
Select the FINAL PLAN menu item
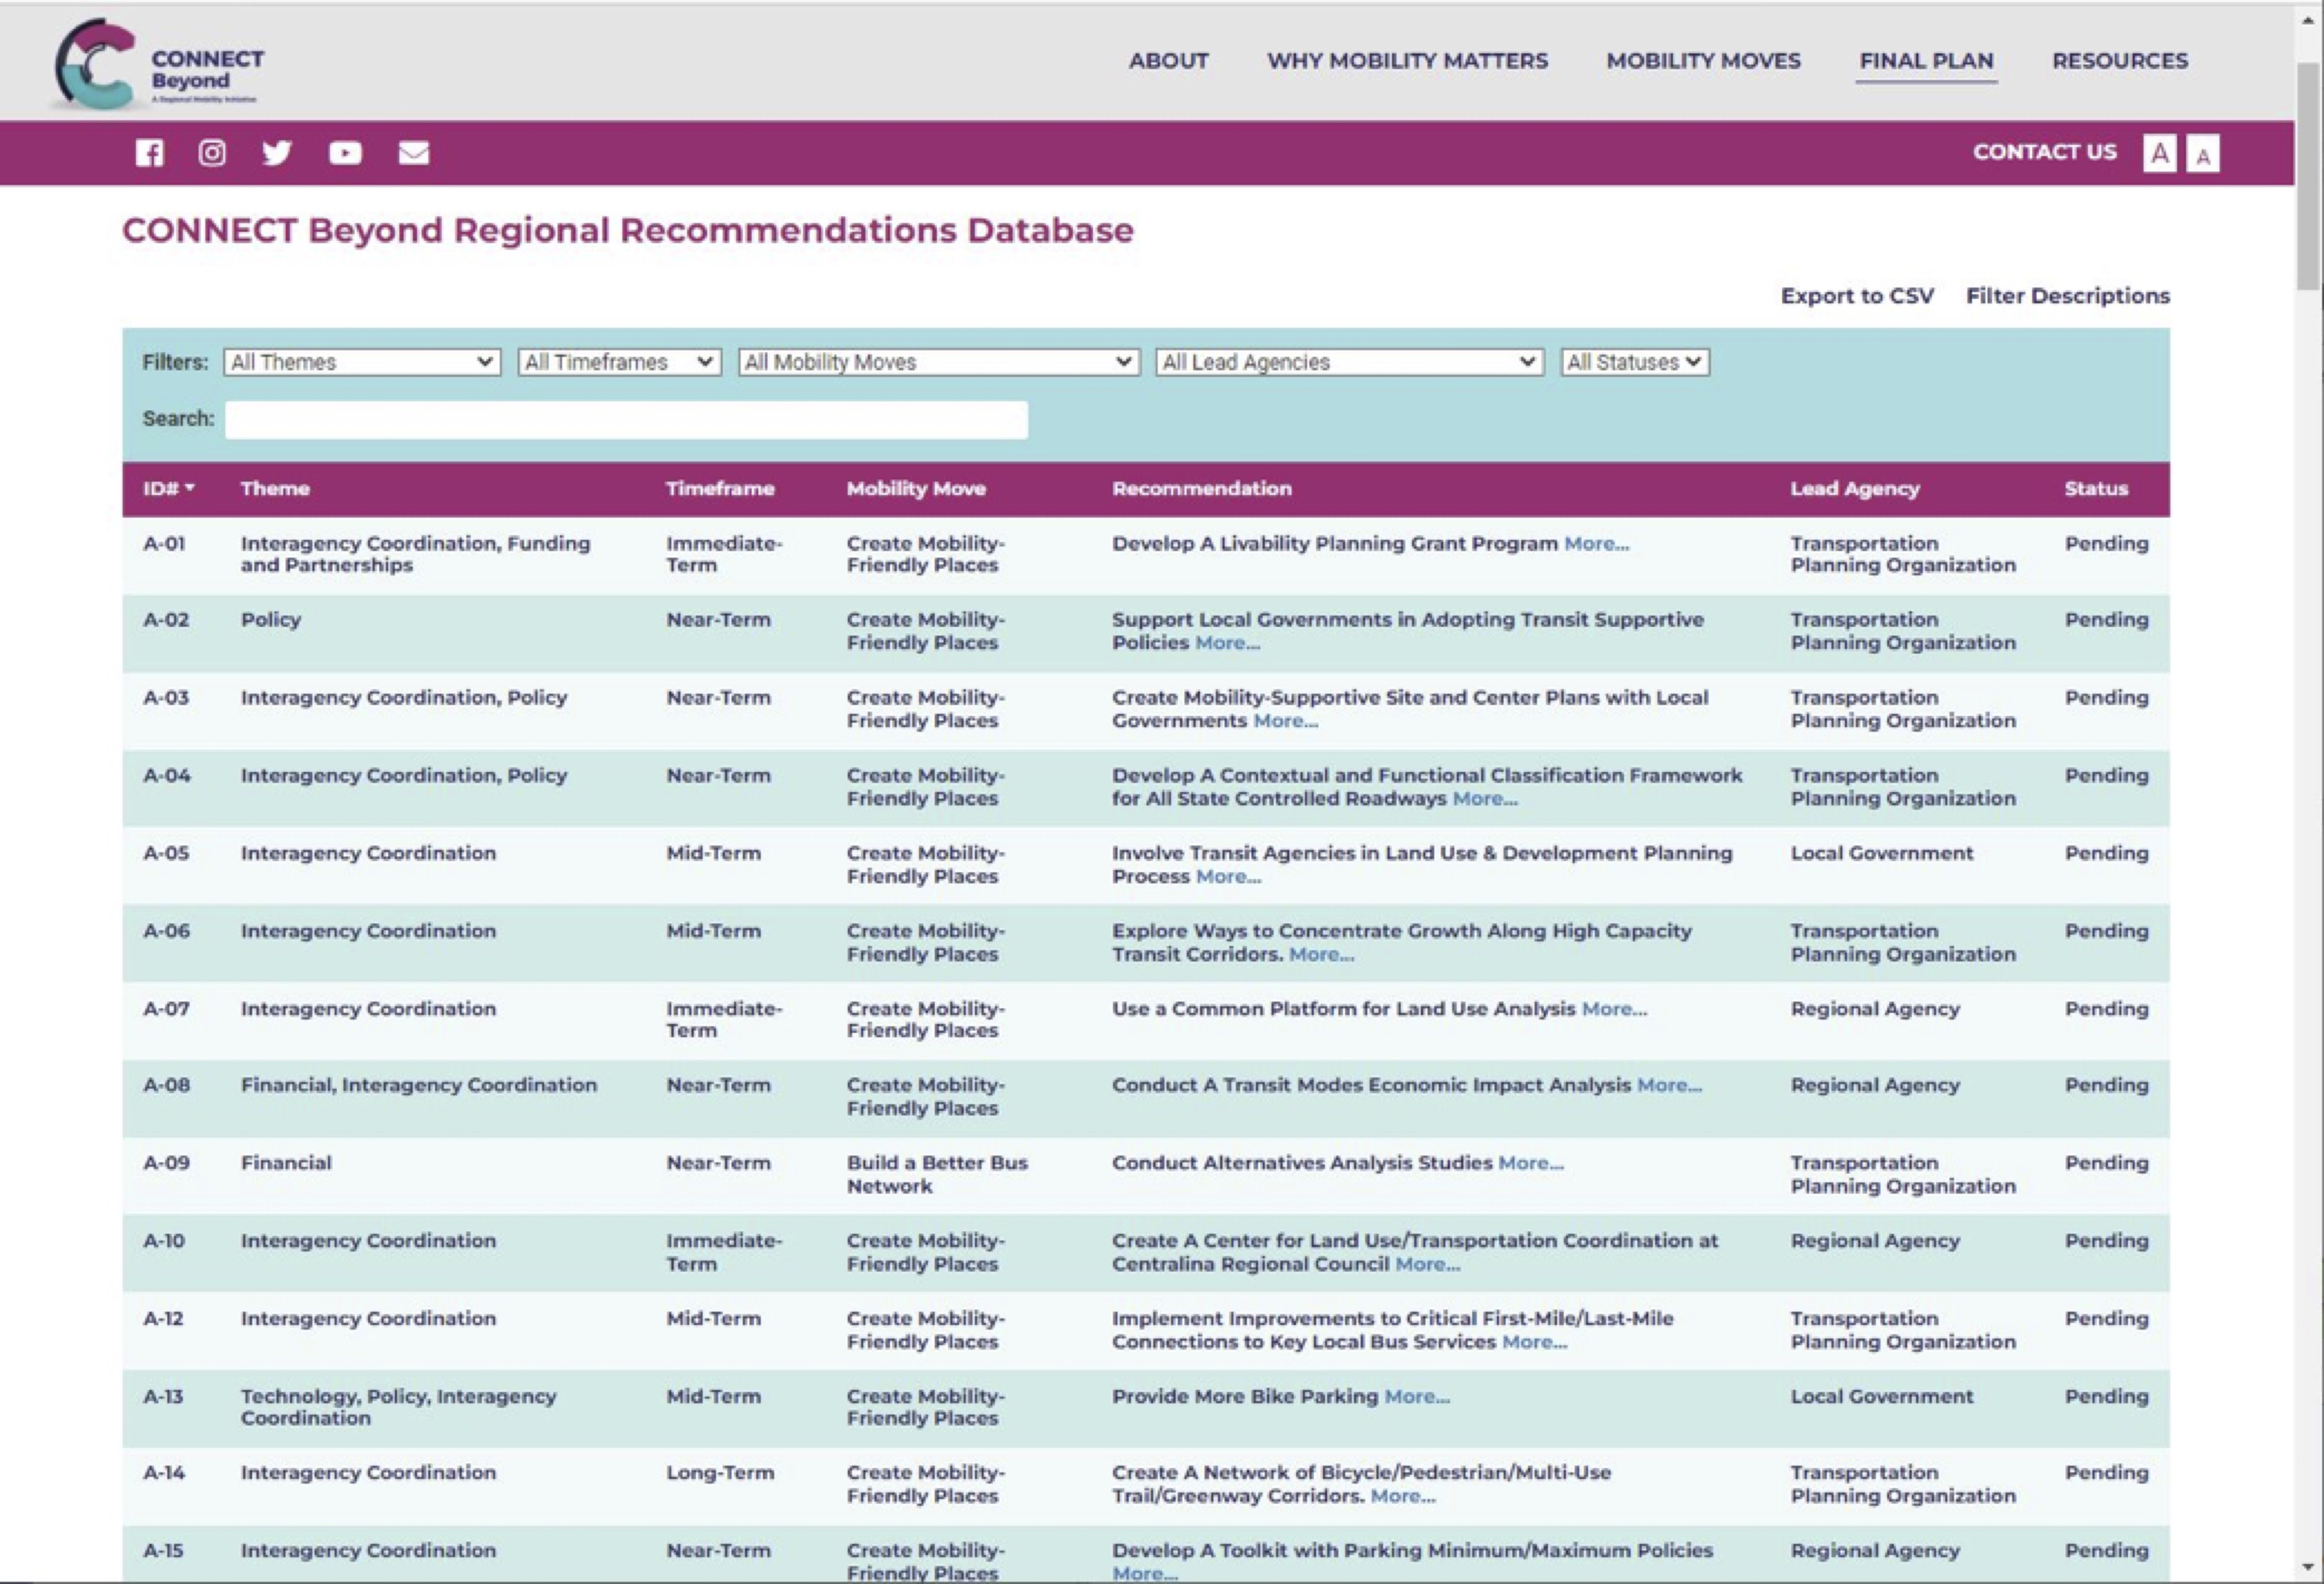coord(1926,61)
